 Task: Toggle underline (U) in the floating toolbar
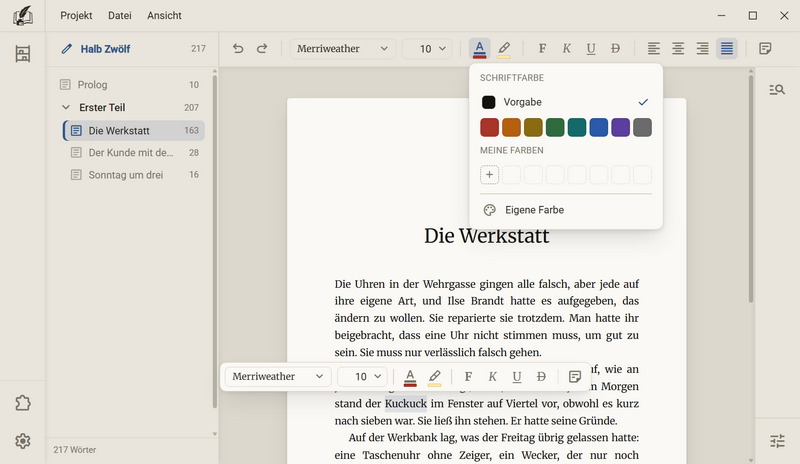coord(517,377)
